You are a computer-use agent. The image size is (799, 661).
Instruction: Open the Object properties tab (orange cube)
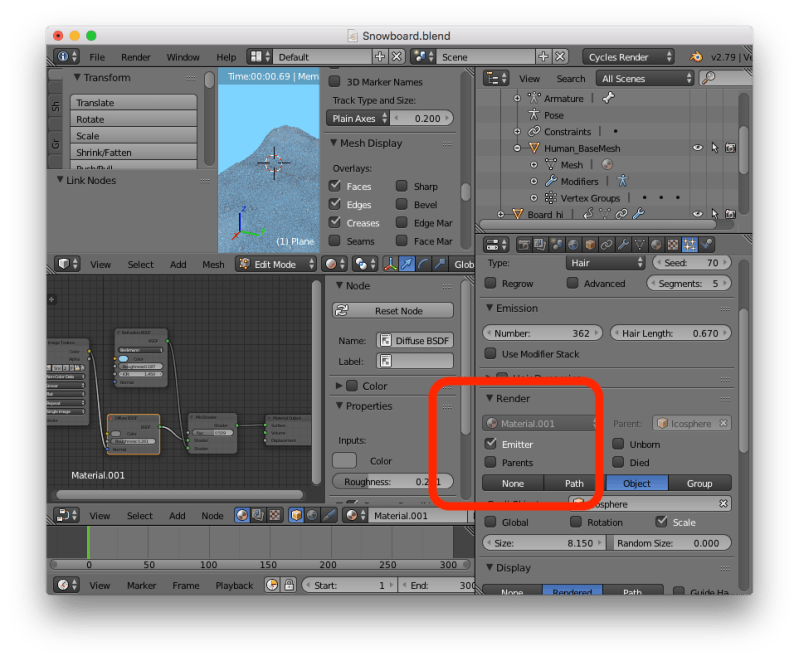(590, 245)
